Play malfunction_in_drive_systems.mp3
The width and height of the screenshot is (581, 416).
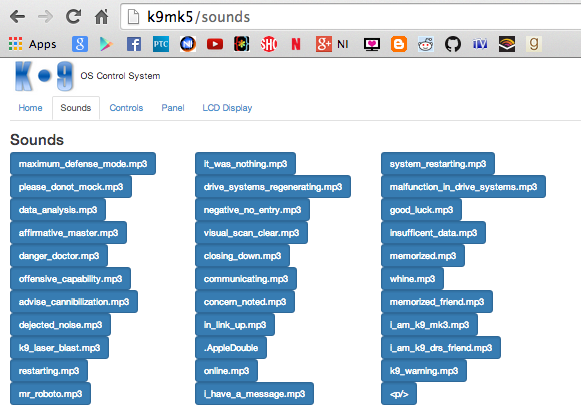(x=463, y=186)
